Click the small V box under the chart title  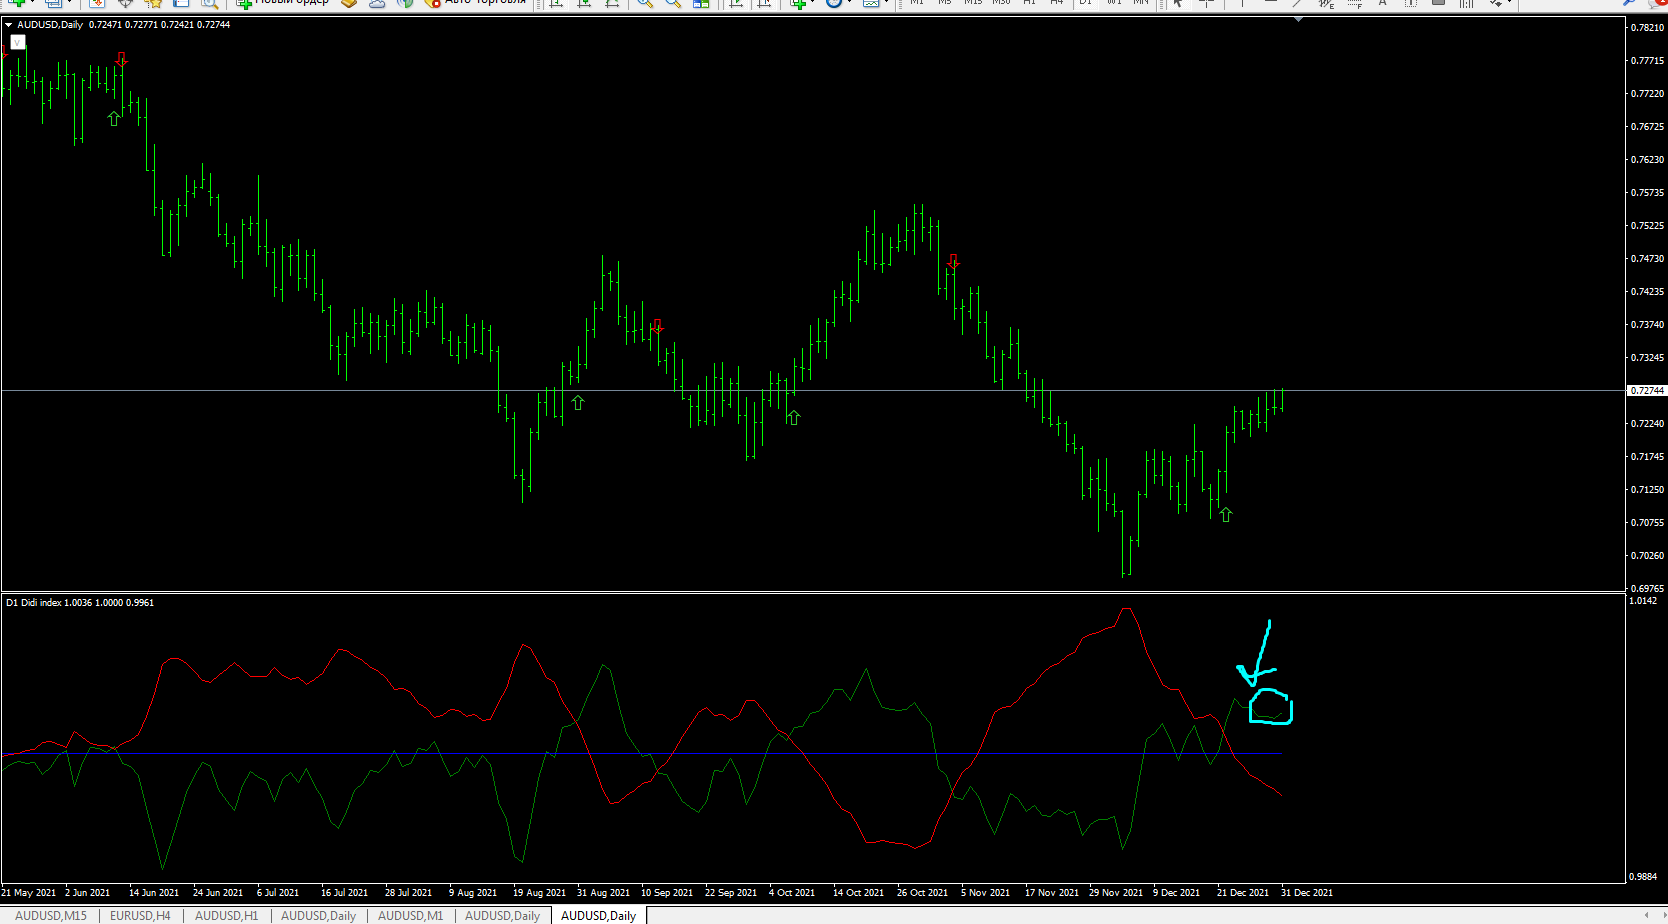pos(17,42)
